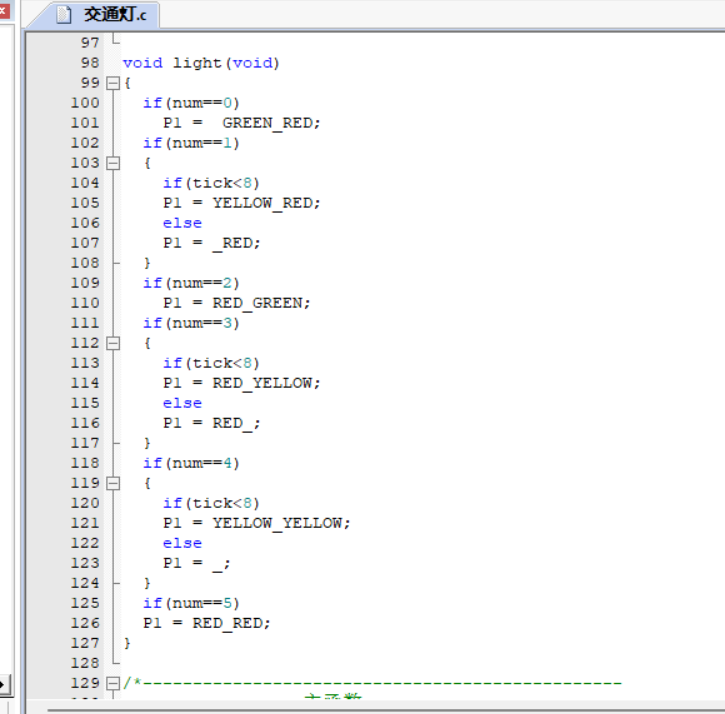This screenshot has height=714, width=725.
Task: Click the 'else' keyword on line 115
Action: pyautogui.click(x=182, y=403)
